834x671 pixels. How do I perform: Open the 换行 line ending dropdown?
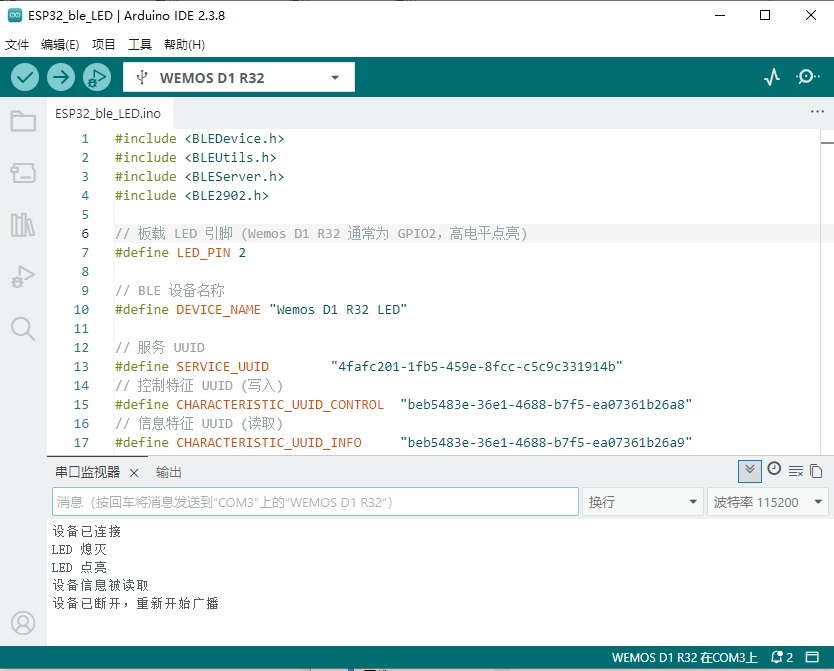pos(643,502)
